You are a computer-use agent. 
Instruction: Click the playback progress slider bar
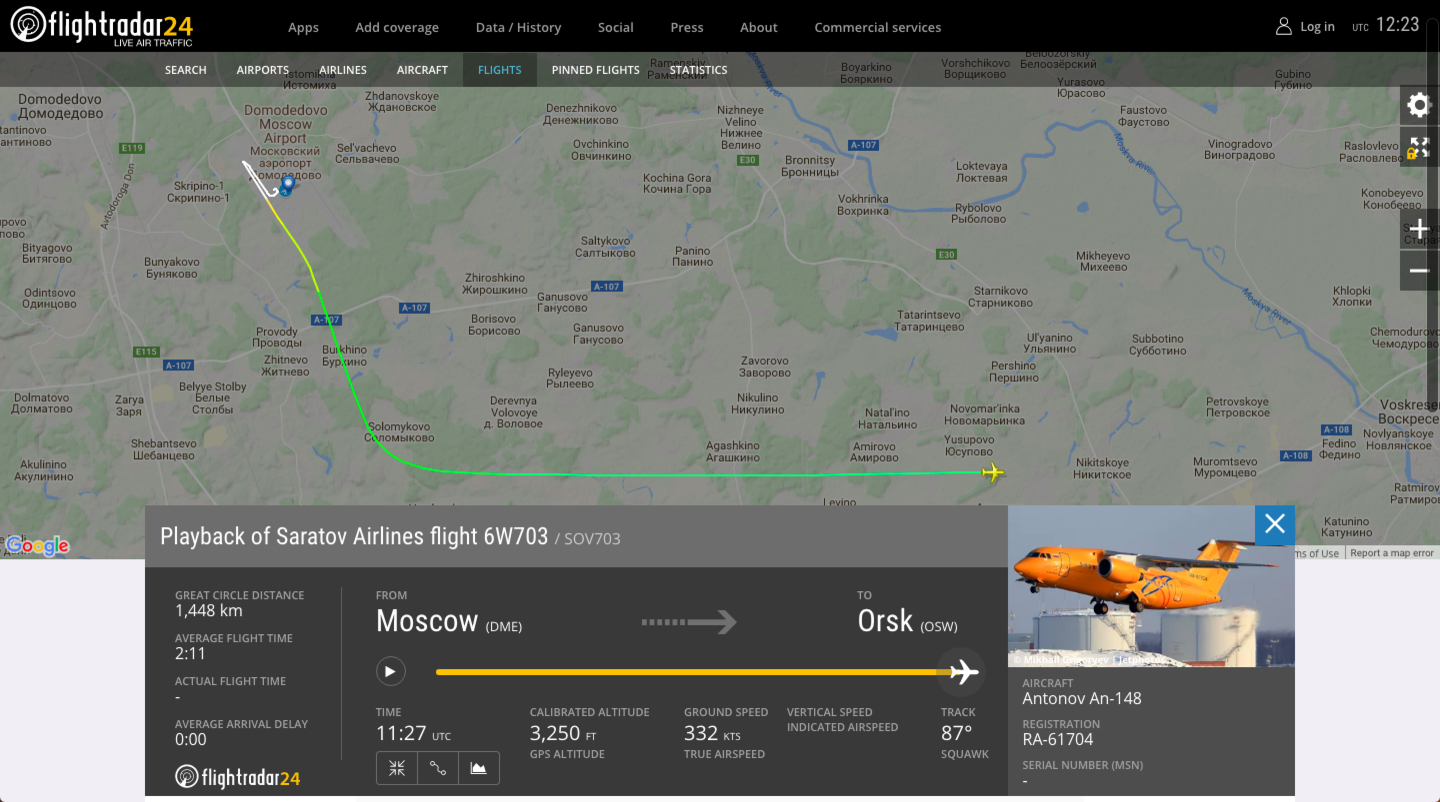[694, 672]
